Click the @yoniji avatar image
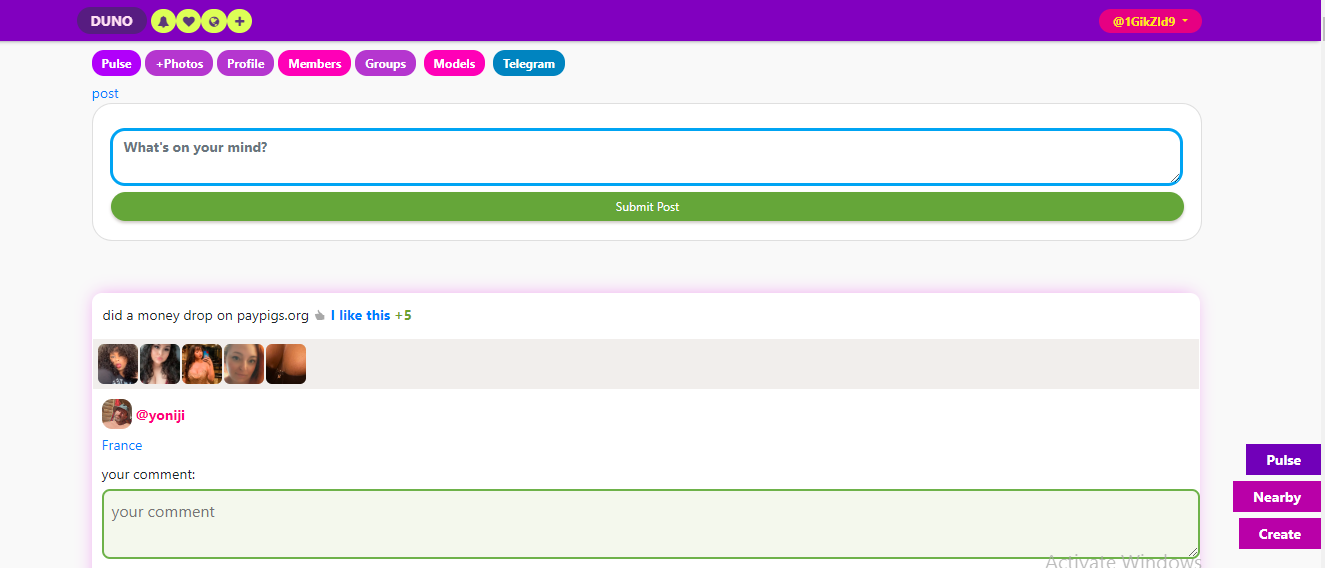Screen dimensions: 1325x568 (117, 414)
